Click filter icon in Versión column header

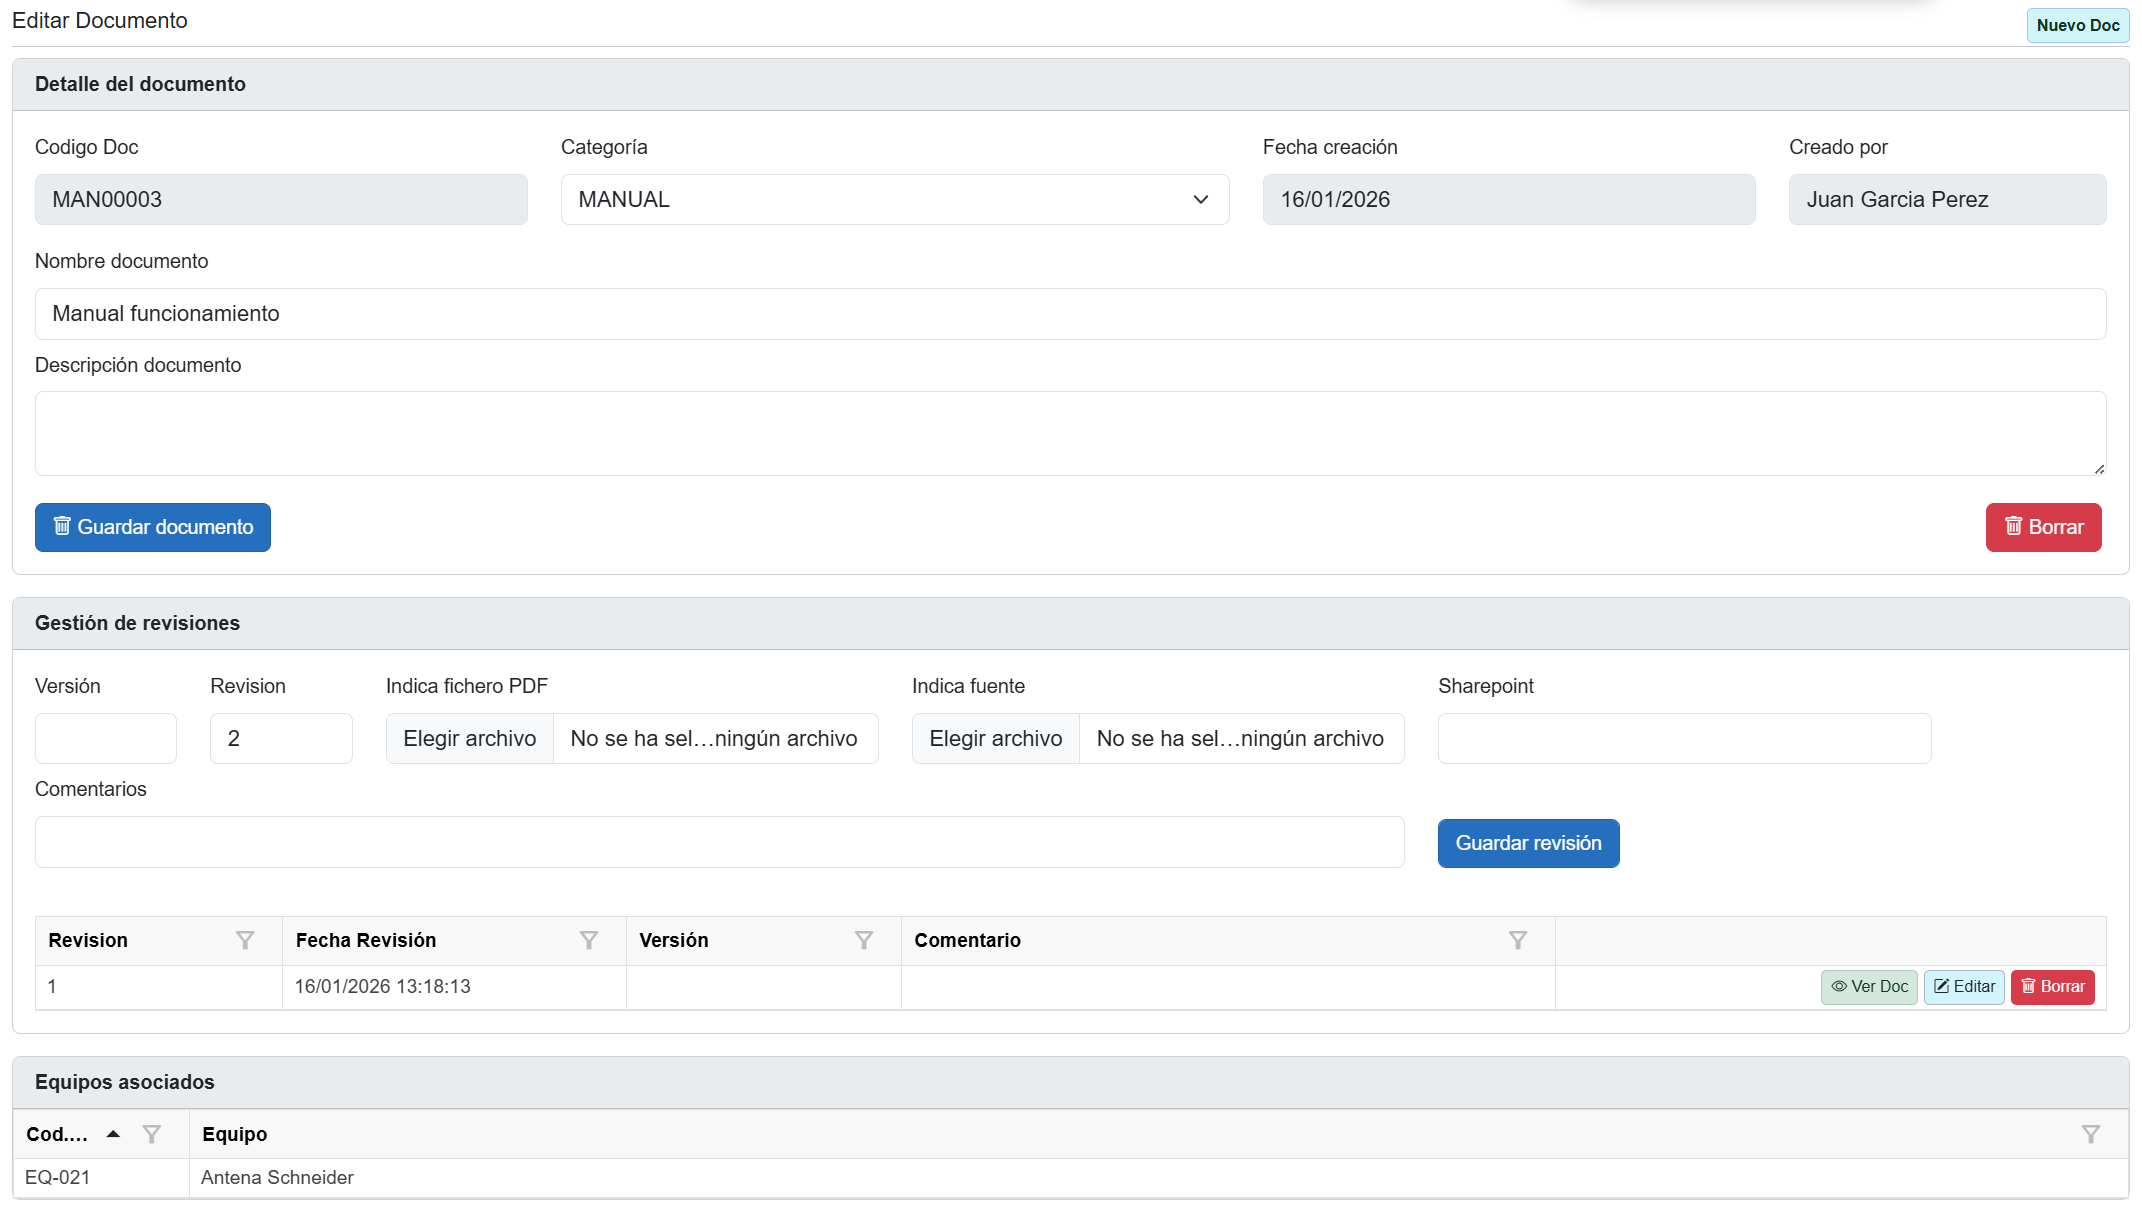point(864,940)
